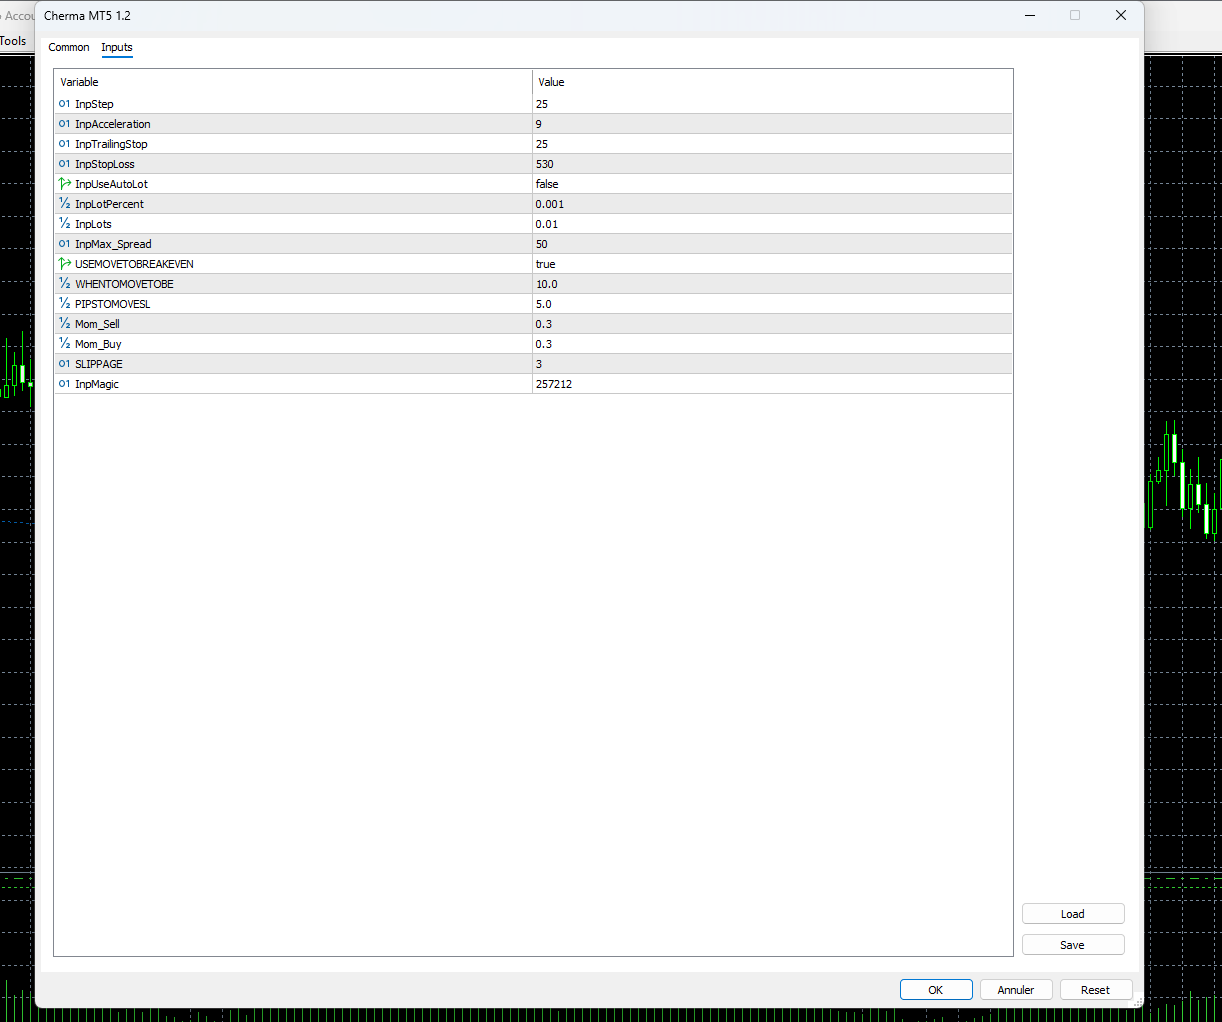This screenshot has height=1022, width=1222.
Task: Click the Annuler button
Action: coord(1016,990)
